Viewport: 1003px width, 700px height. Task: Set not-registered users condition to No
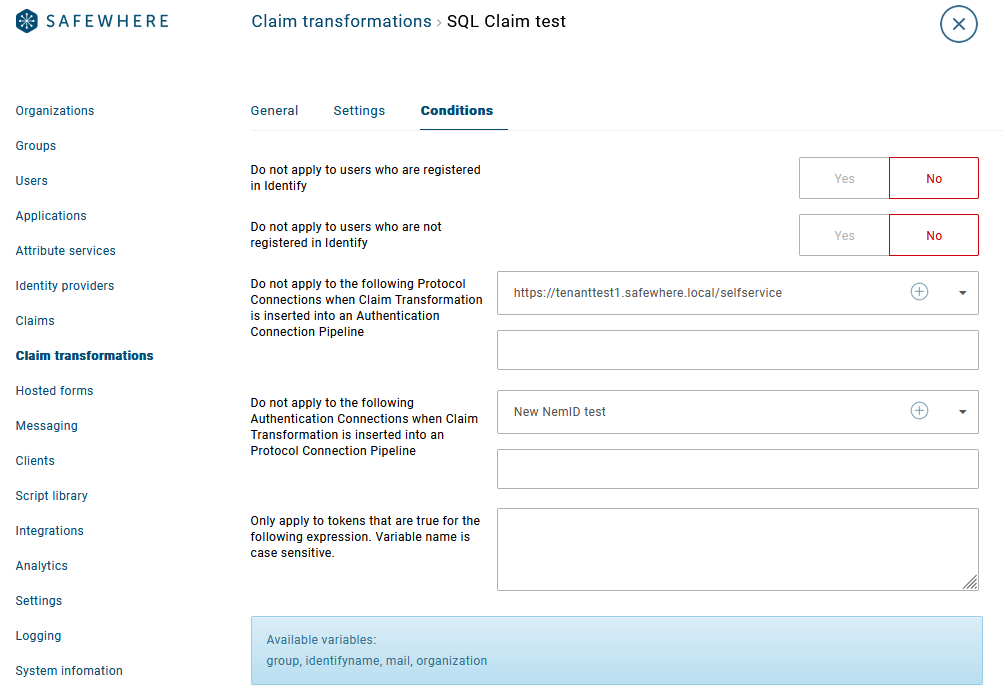pyautogui.click(x=934, y=235)
